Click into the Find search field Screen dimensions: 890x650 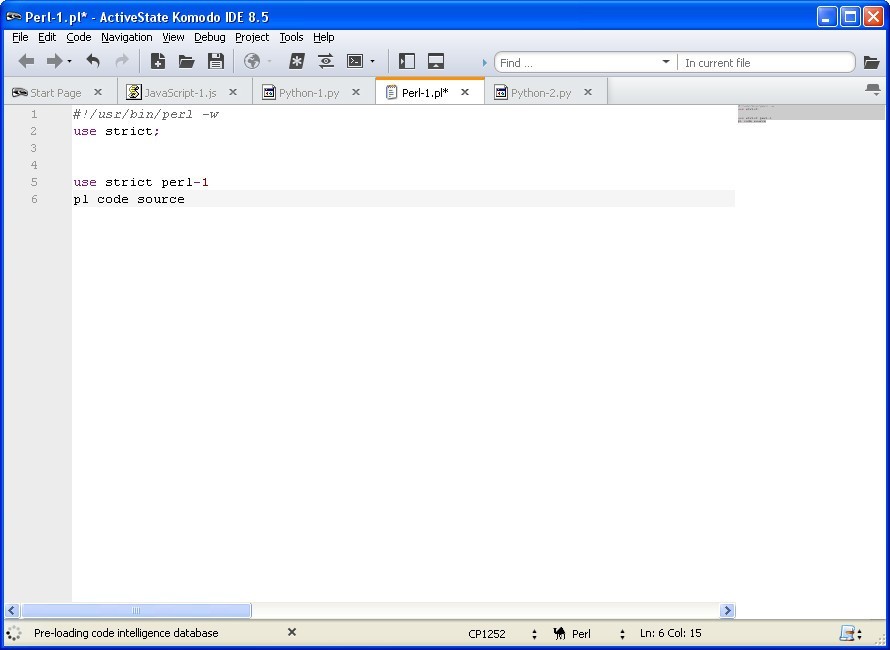pos(576,62)
